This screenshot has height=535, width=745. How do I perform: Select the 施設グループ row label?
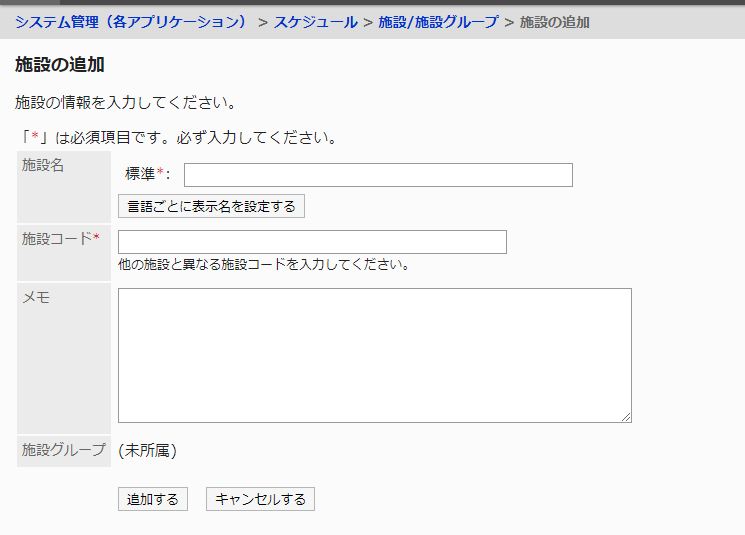click(63, 450)
